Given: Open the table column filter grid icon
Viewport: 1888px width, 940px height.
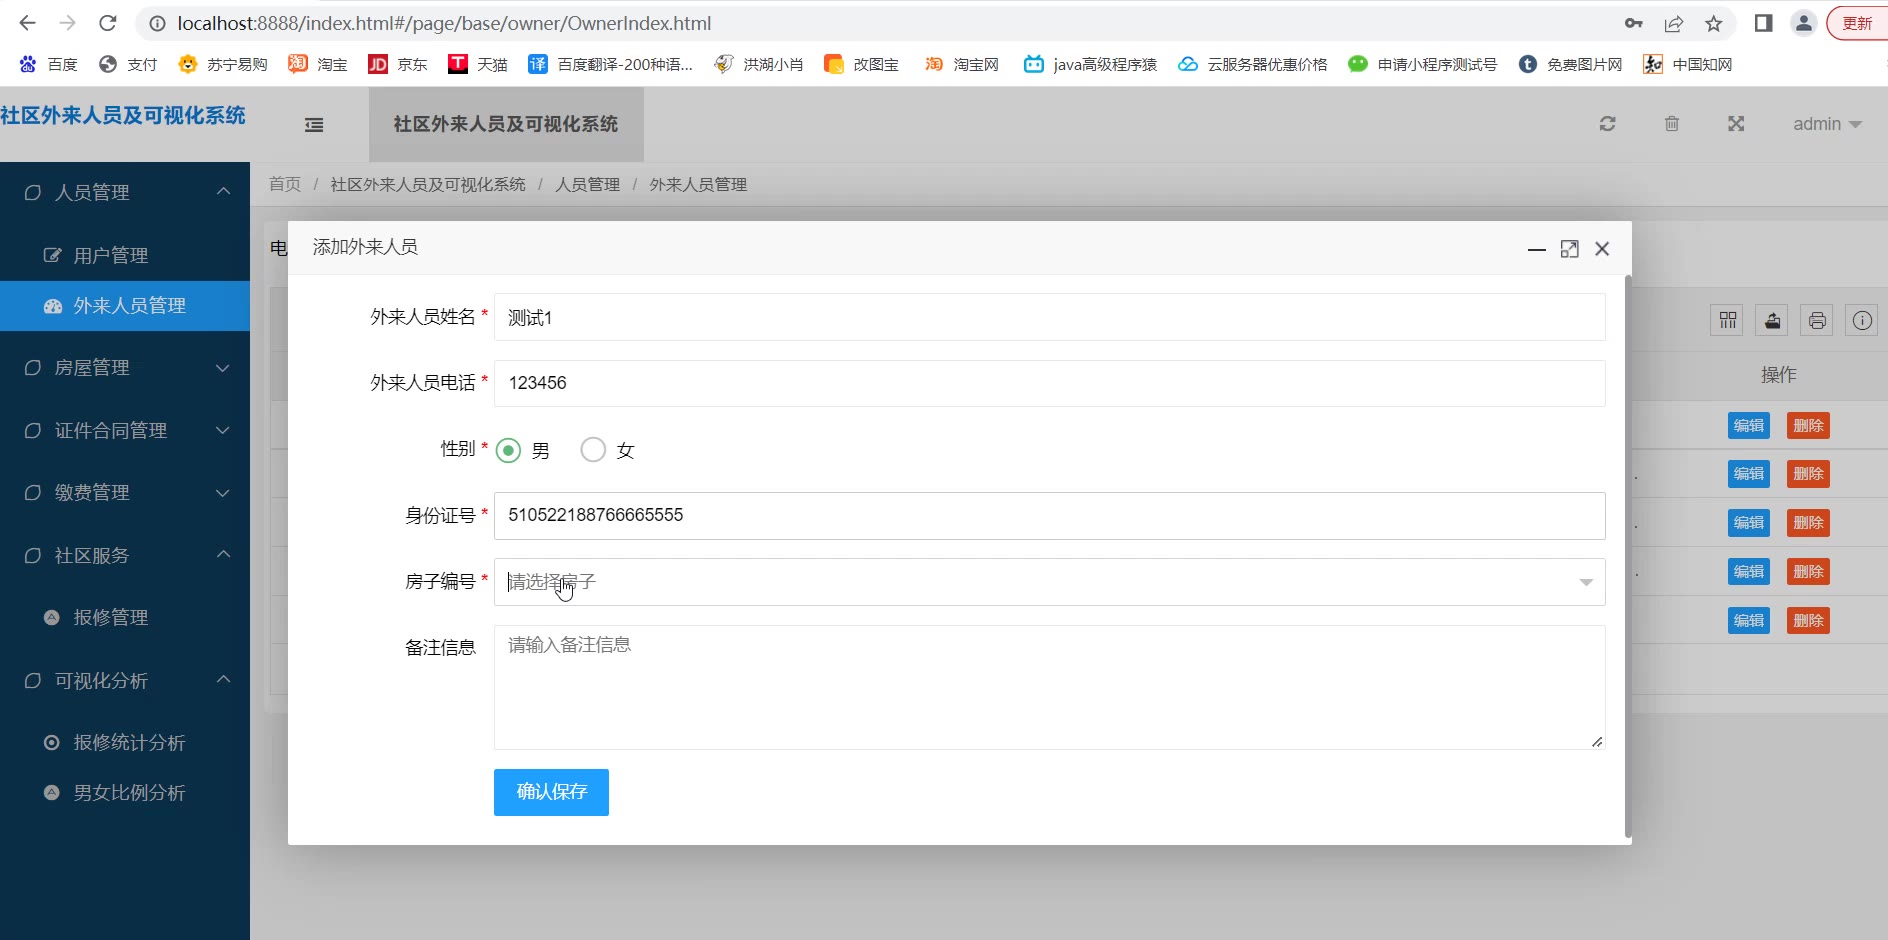Looking at the screenshot, I should (1727, 320).
